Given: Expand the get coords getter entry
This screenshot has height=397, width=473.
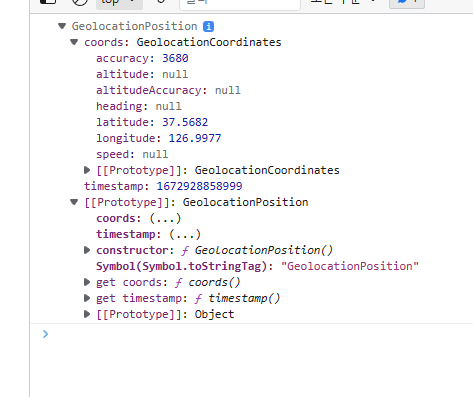Looking at the screenshot, I should click(87, 282).
